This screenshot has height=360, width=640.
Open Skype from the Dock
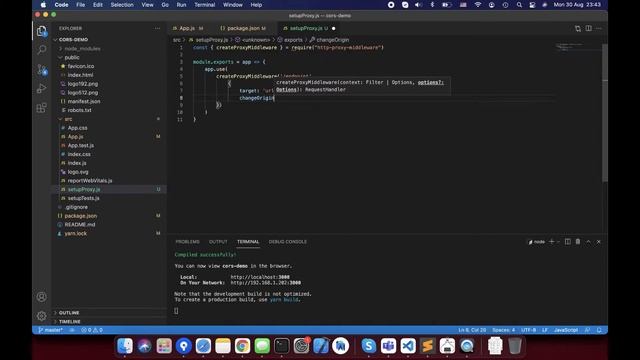click(x=369, y=346)
